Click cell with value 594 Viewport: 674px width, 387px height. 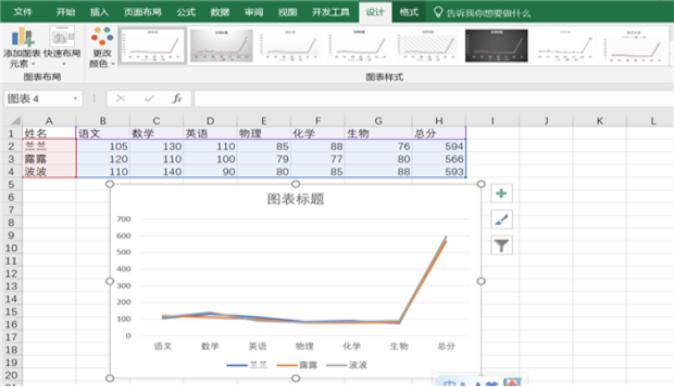439,146
